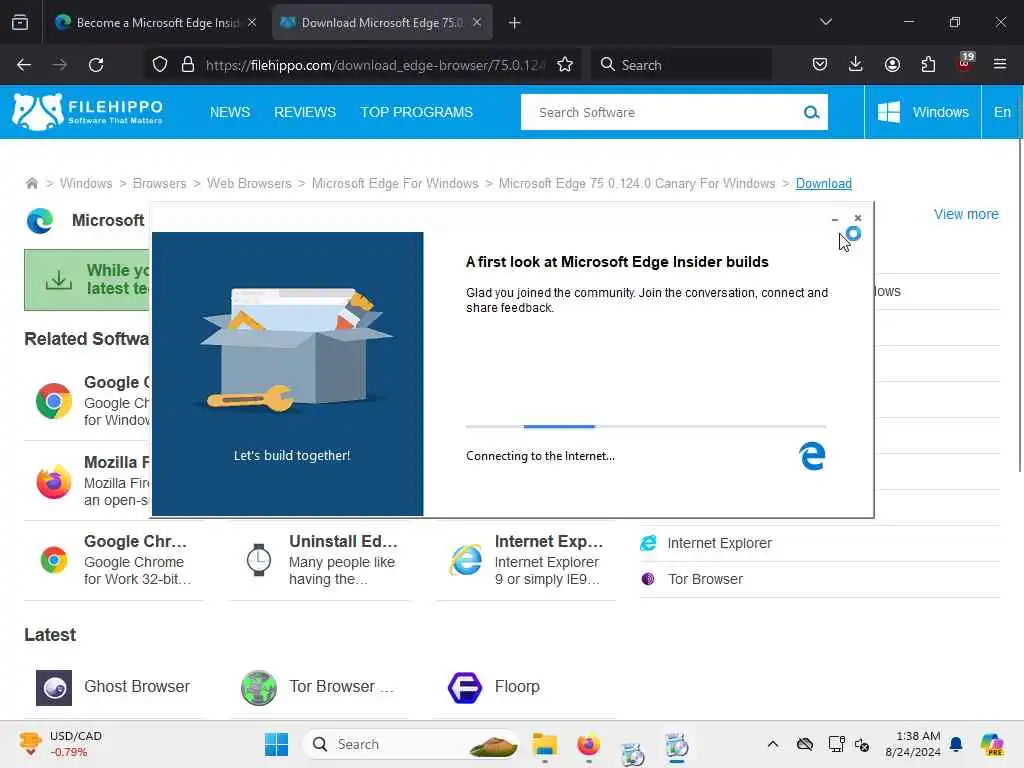This screenshot has width=1024, height=768.
Task: Click the home breadcrumb icon
Action: pyautogui.click(x=31, y=184)
